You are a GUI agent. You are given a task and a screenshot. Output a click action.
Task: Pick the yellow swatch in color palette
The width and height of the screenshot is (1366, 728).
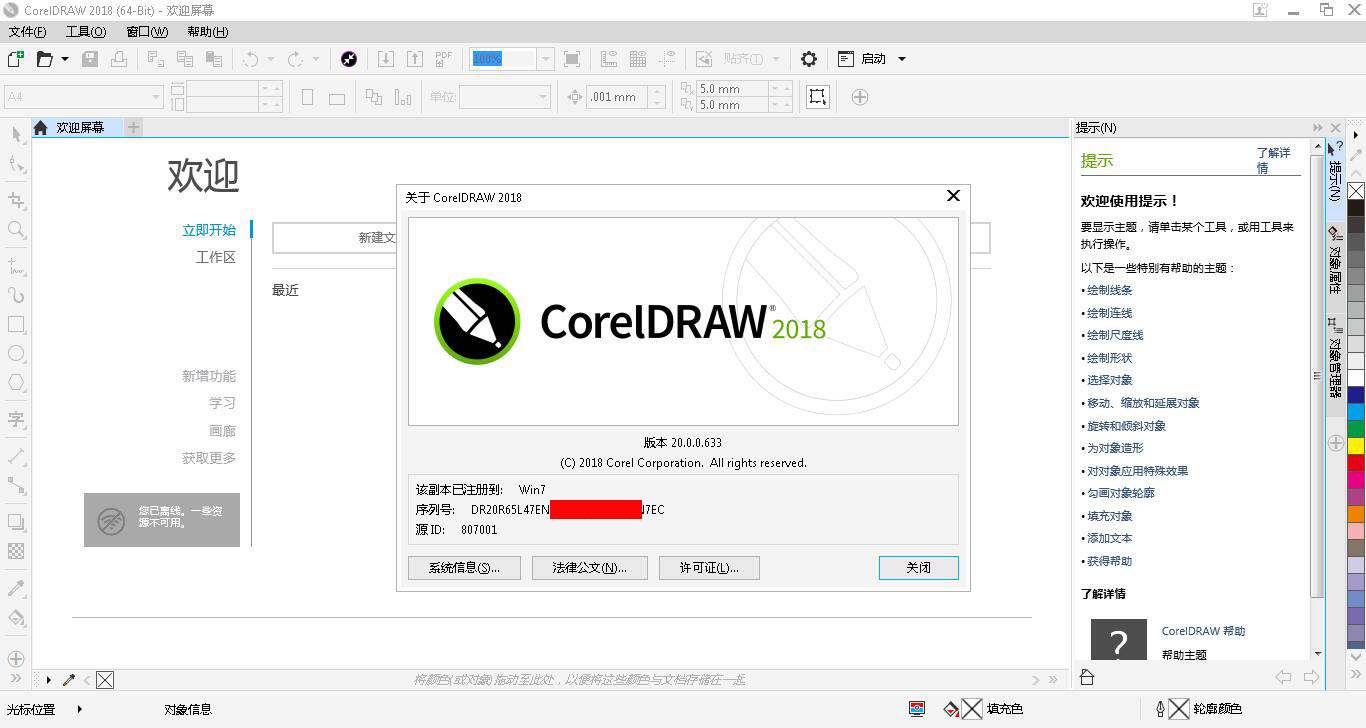[x=1356, y=445]
